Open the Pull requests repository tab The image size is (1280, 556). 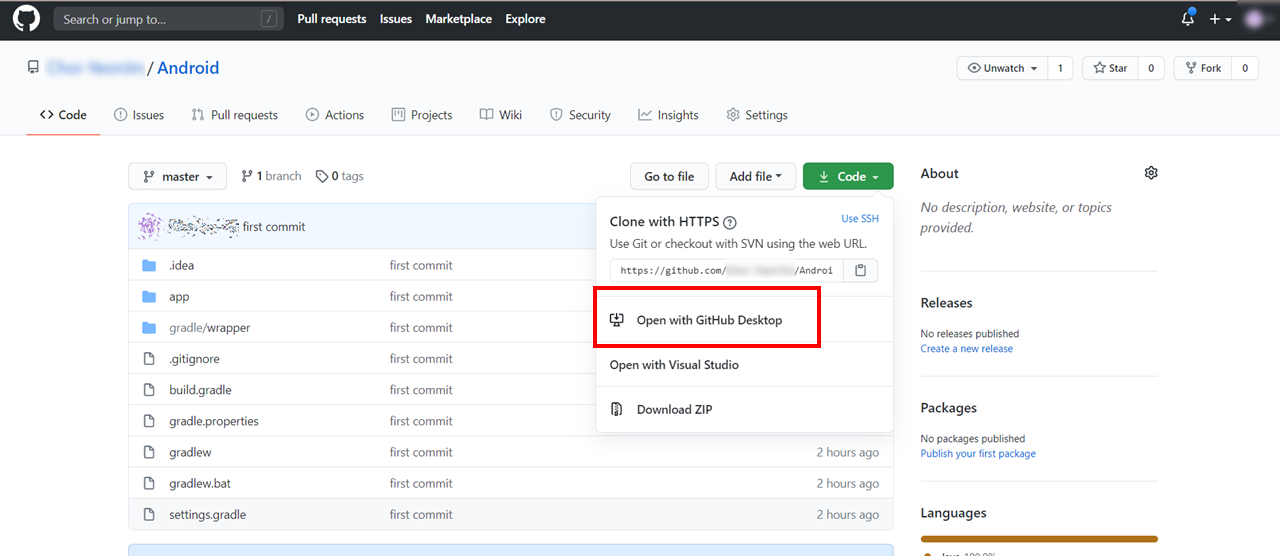(235, 115)
